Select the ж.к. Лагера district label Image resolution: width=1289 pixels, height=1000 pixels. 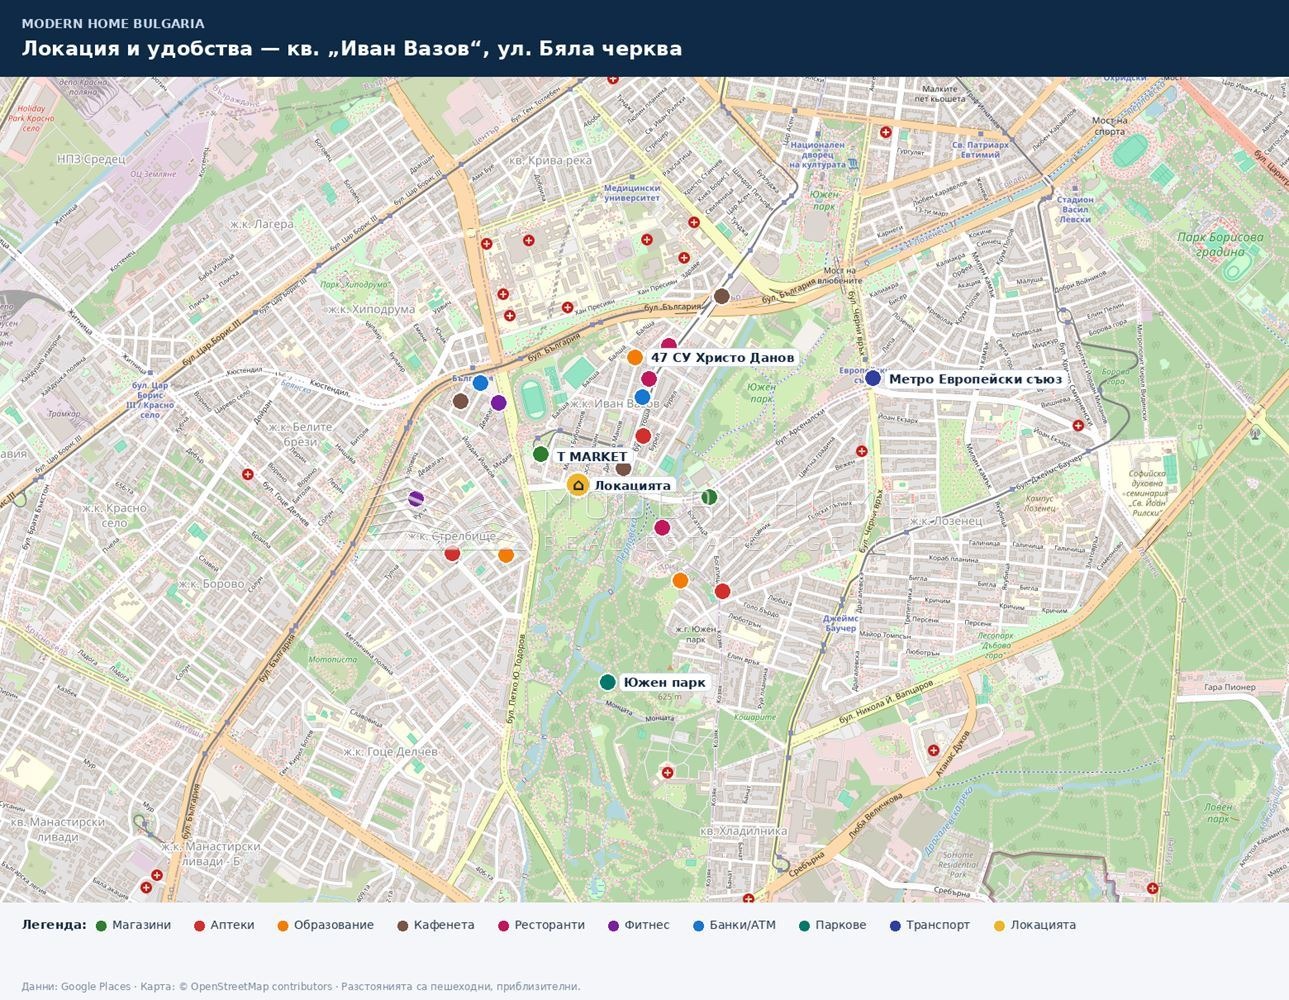coord(262,224)
